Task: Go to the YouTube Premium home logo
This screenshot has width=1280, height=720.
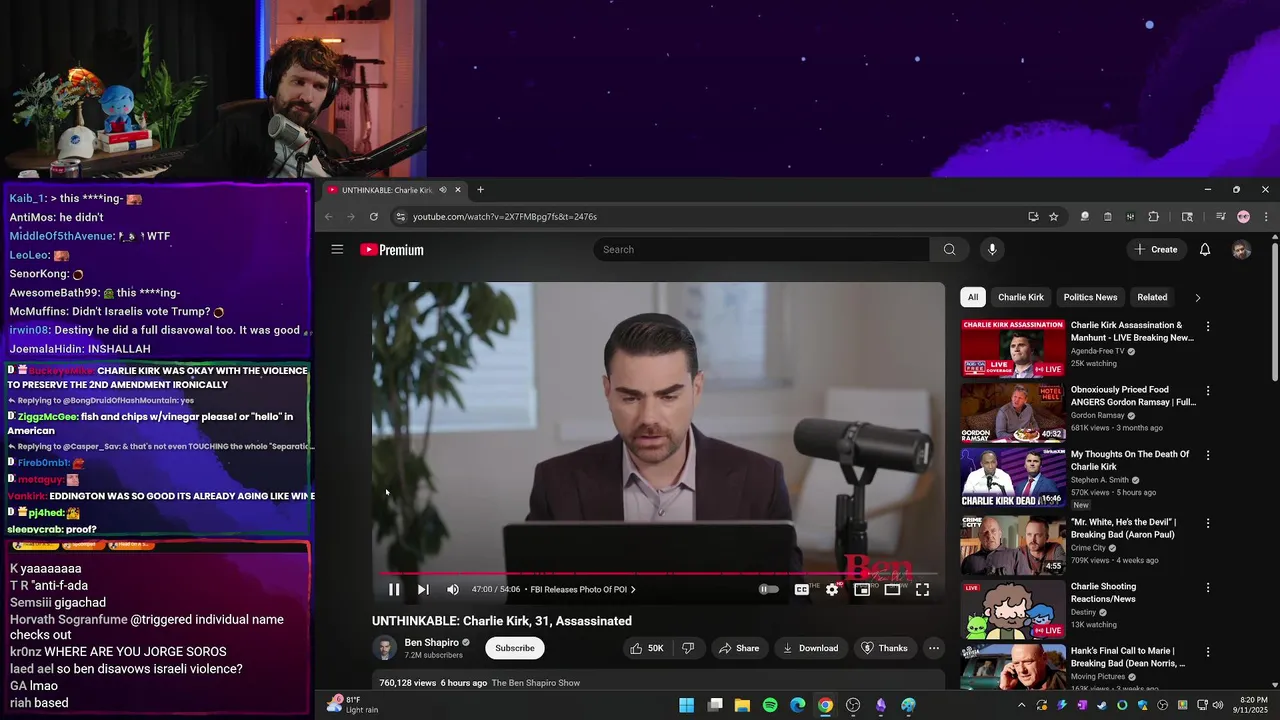Action: coord(392,250)
